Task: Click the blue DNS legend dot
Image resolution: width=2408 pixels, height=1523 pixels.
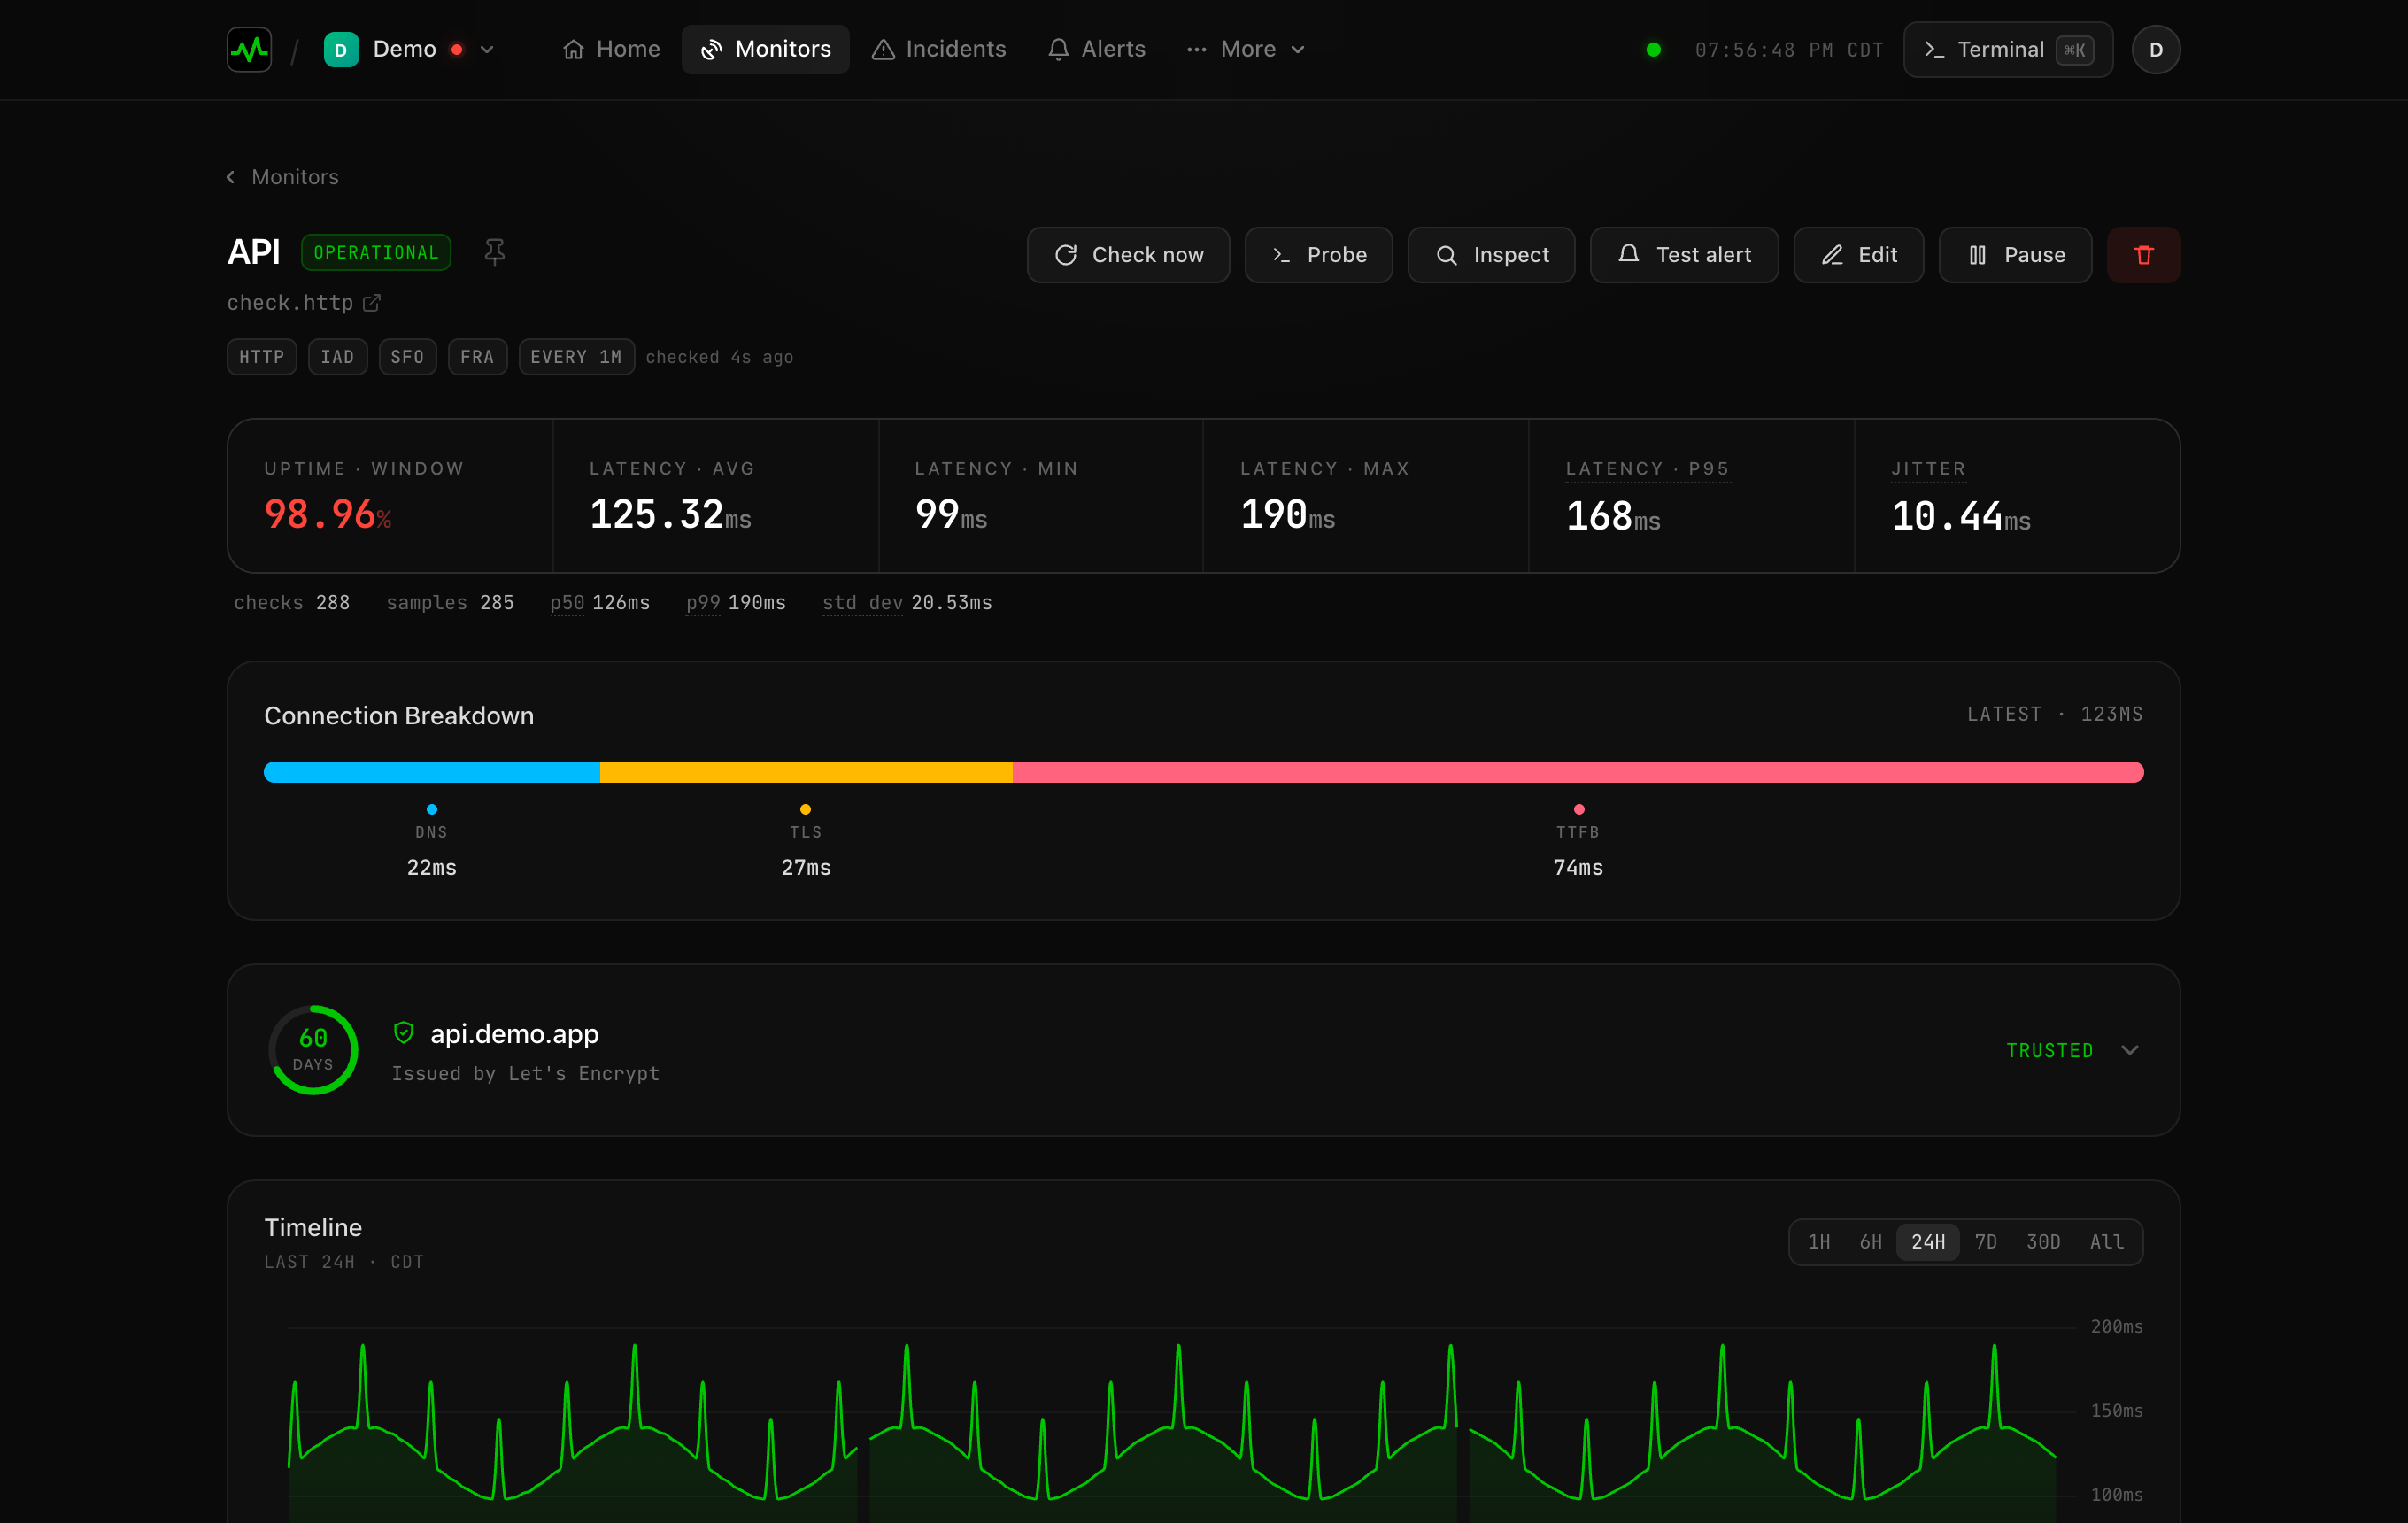Action: [432, 809]
